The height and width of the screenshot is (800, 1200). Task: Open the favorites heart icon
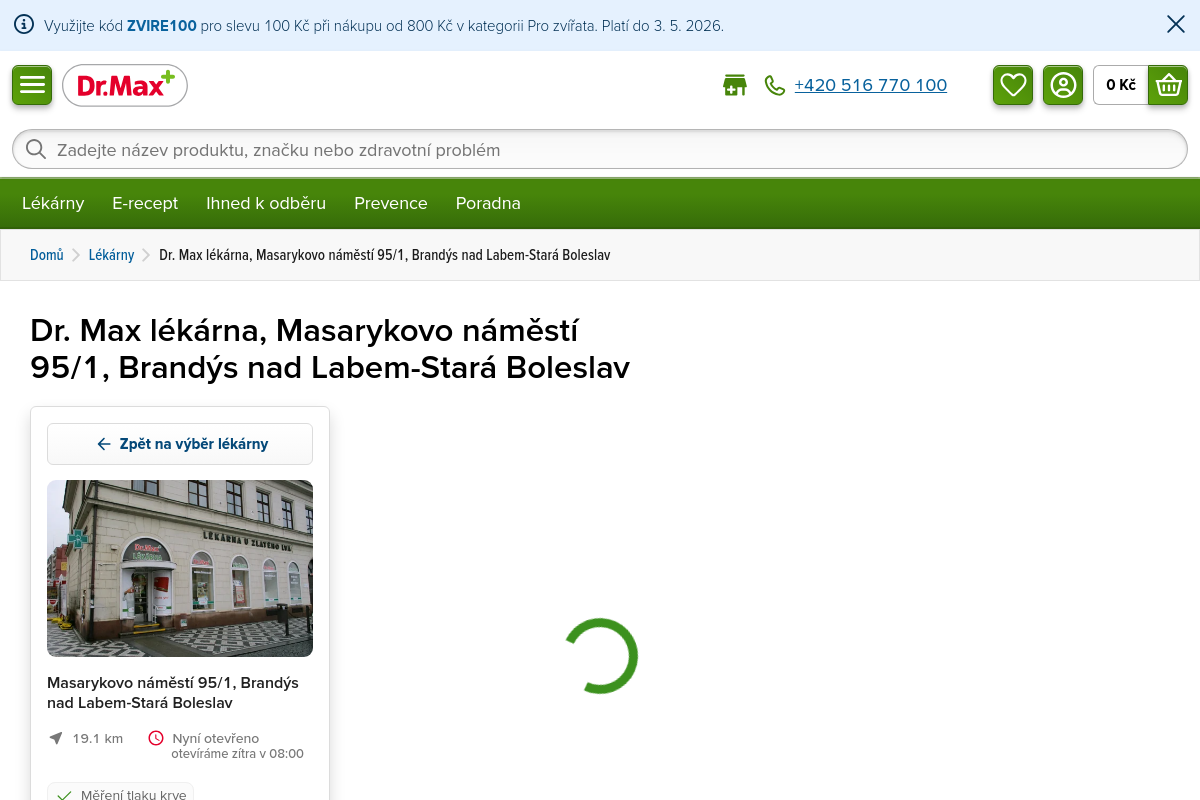pyautogui.click(x=1013, y=85)
